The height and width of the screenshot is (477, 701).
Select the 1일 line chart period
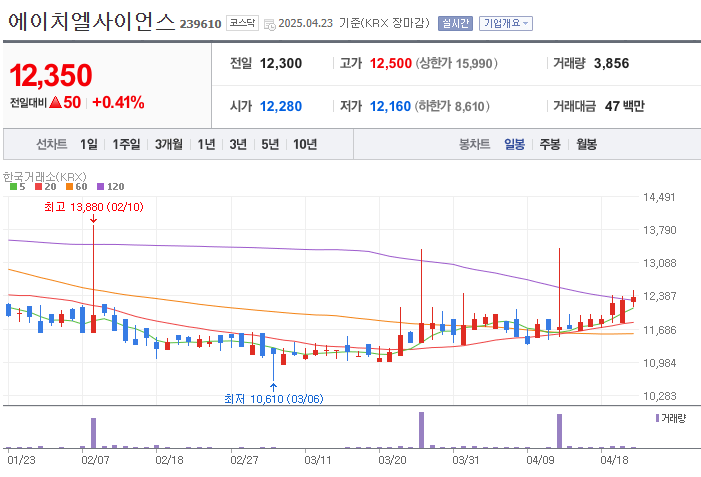[x=89, y=144]
